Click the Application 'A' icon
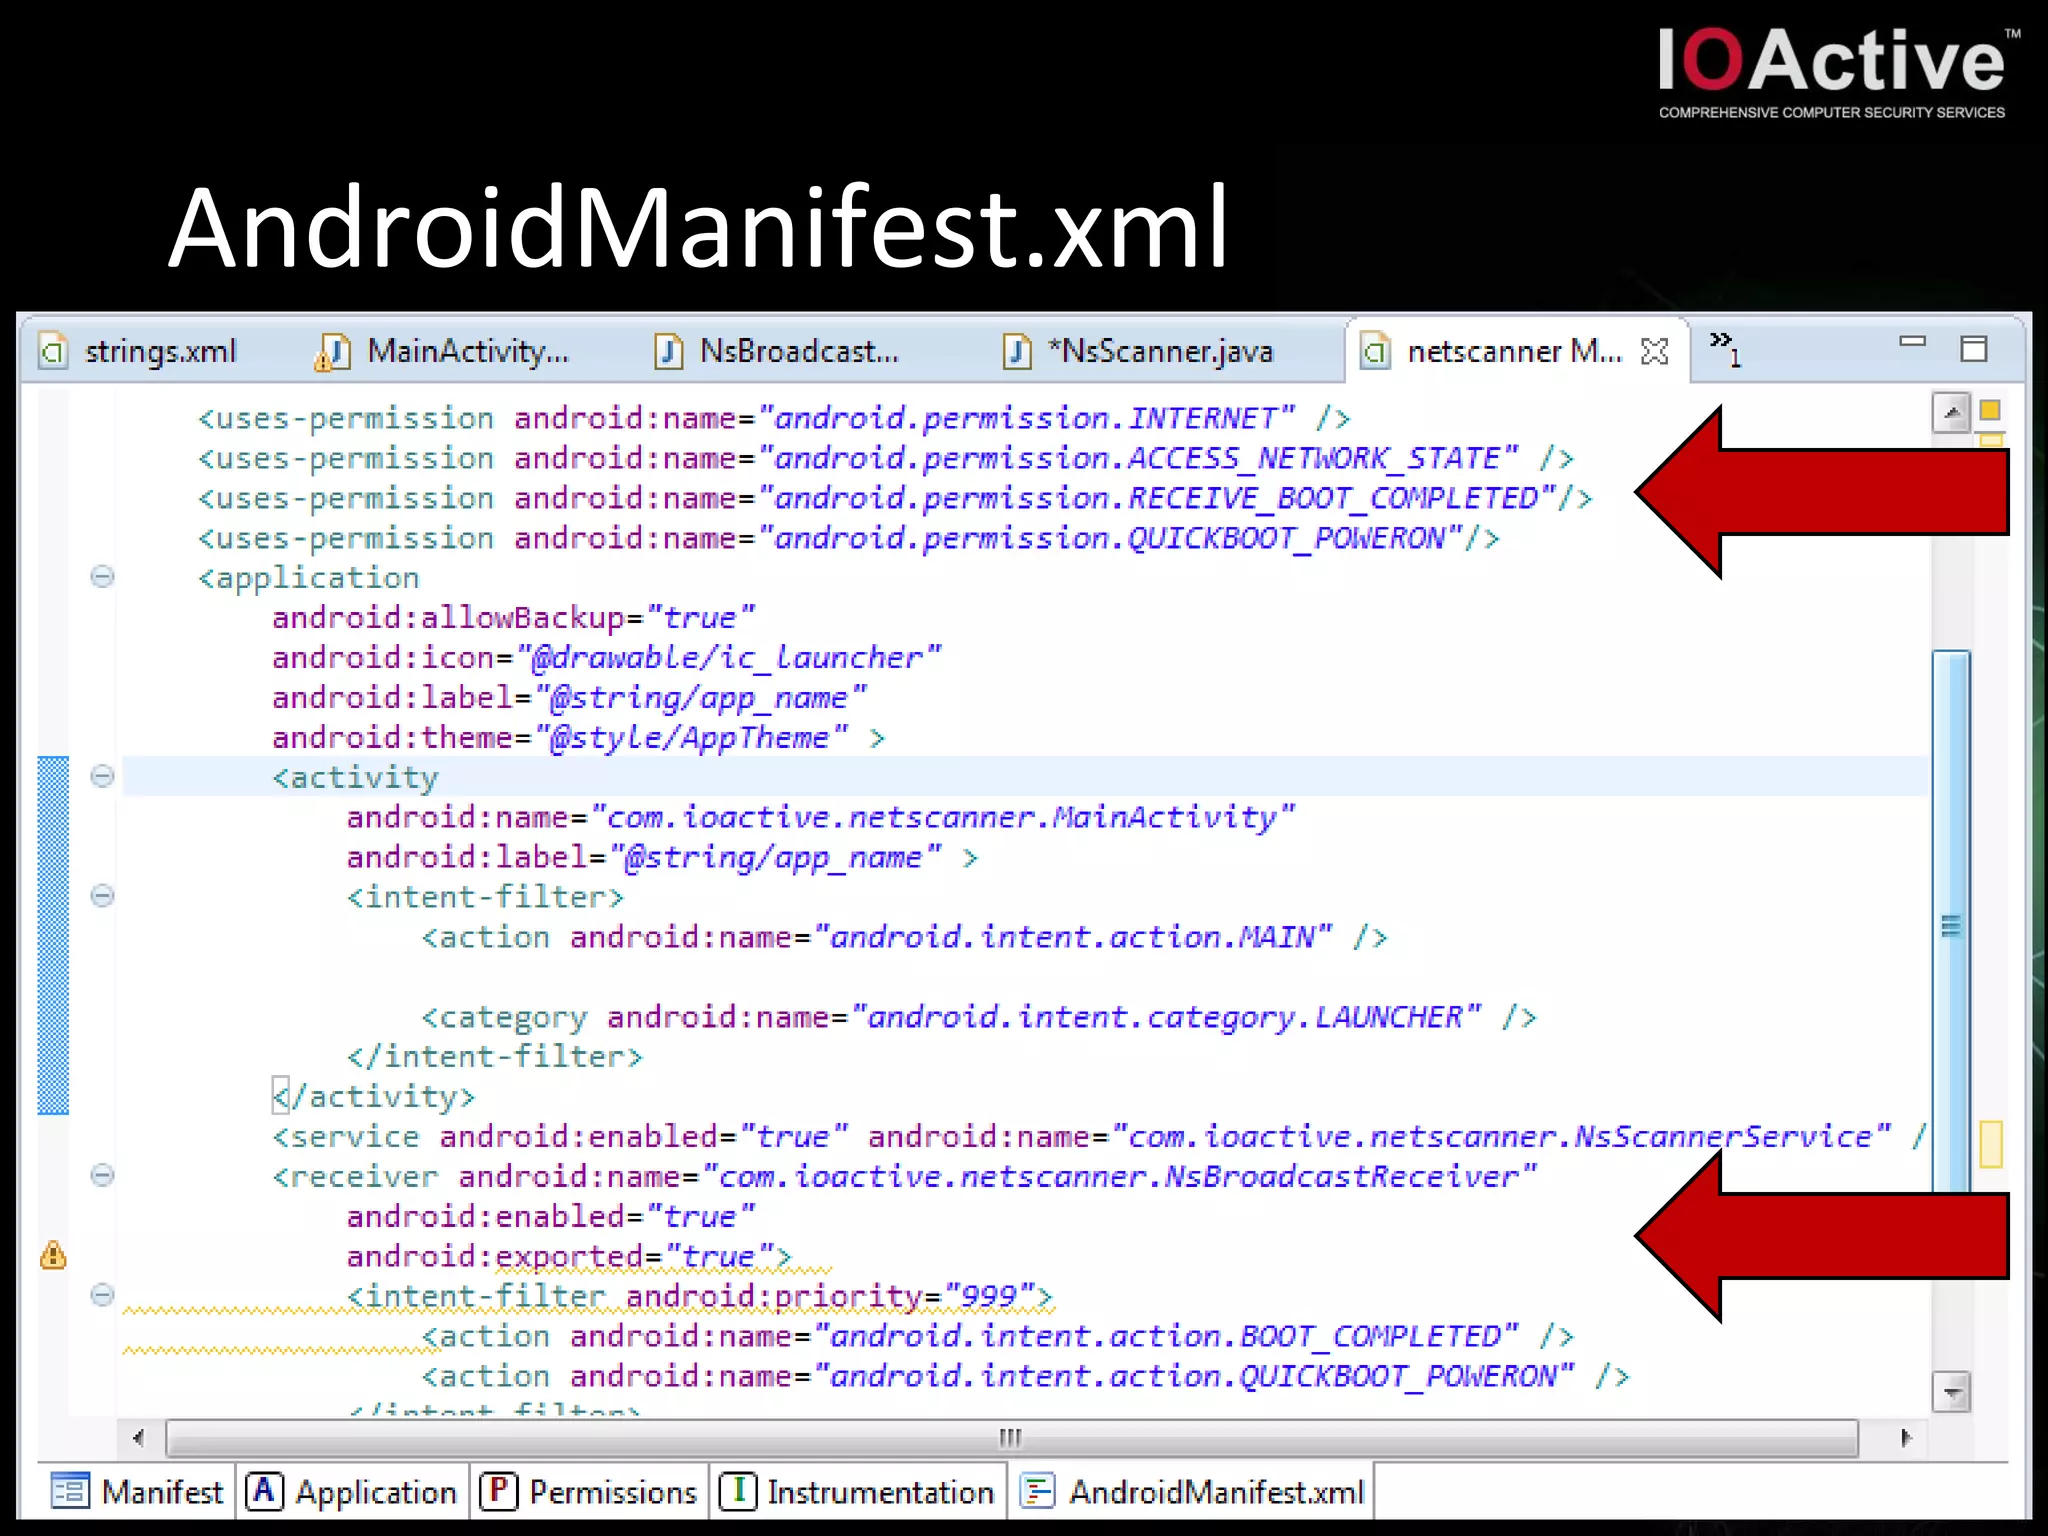The height and width of the screenshot is (1536, 2048). coord(264,1492)
